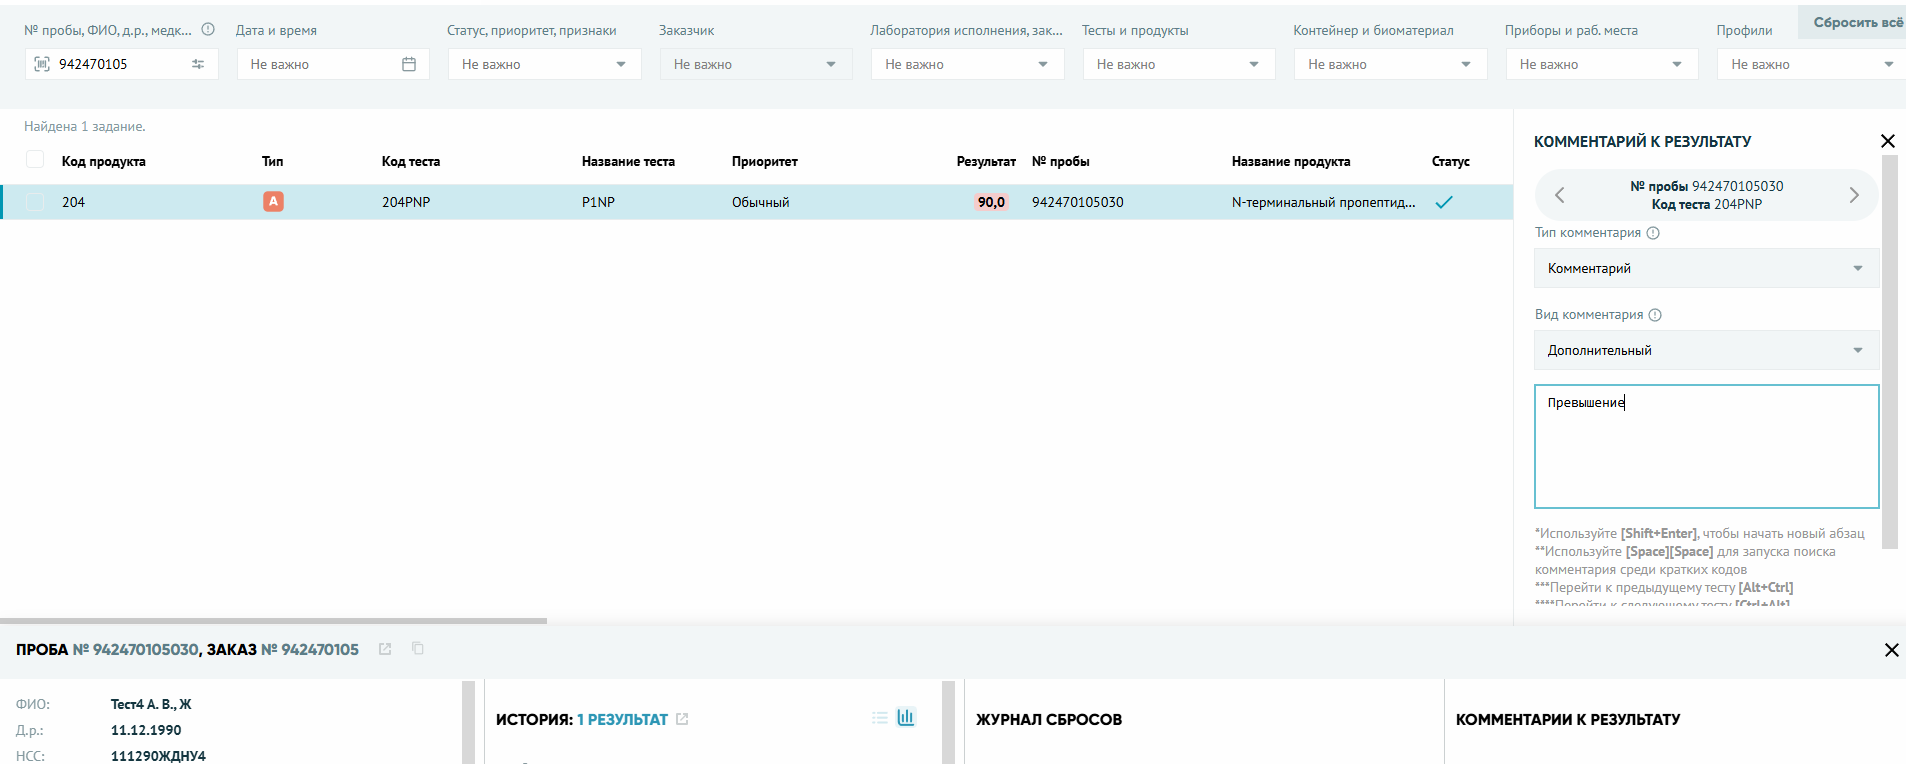This screenshot has width=1906, height=764.
Task: Sort table by 'Приоритет' column header
Action: 764,161
